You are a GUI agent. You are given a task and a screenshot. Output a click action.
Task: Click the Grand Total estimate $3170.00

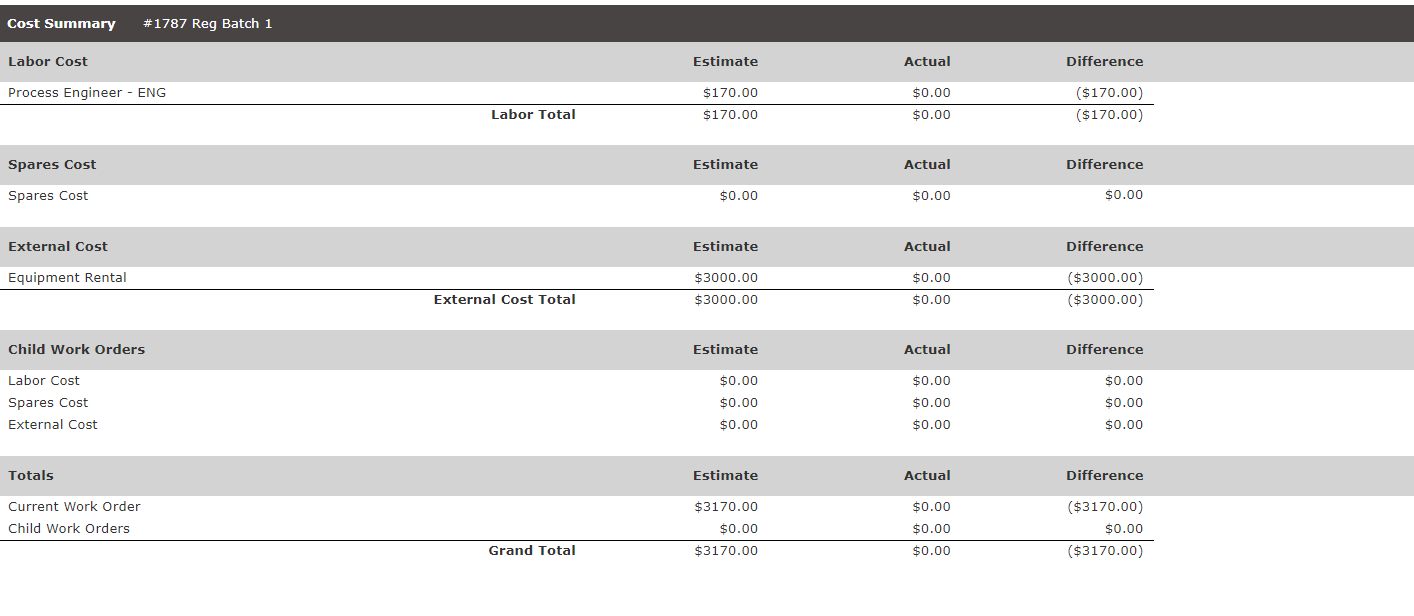pos(726,551)
